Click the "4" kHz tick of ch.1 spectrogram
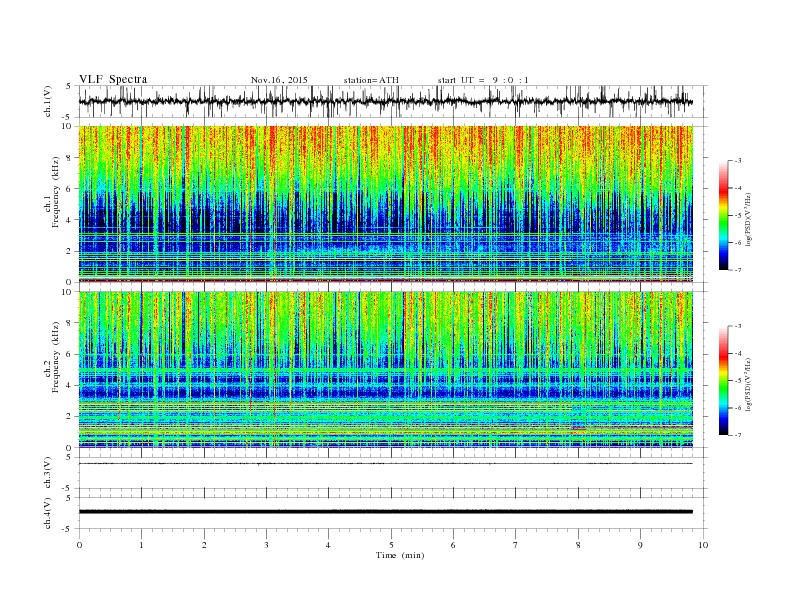The width and height of the screenshot is (792, 612). (70, 220)
